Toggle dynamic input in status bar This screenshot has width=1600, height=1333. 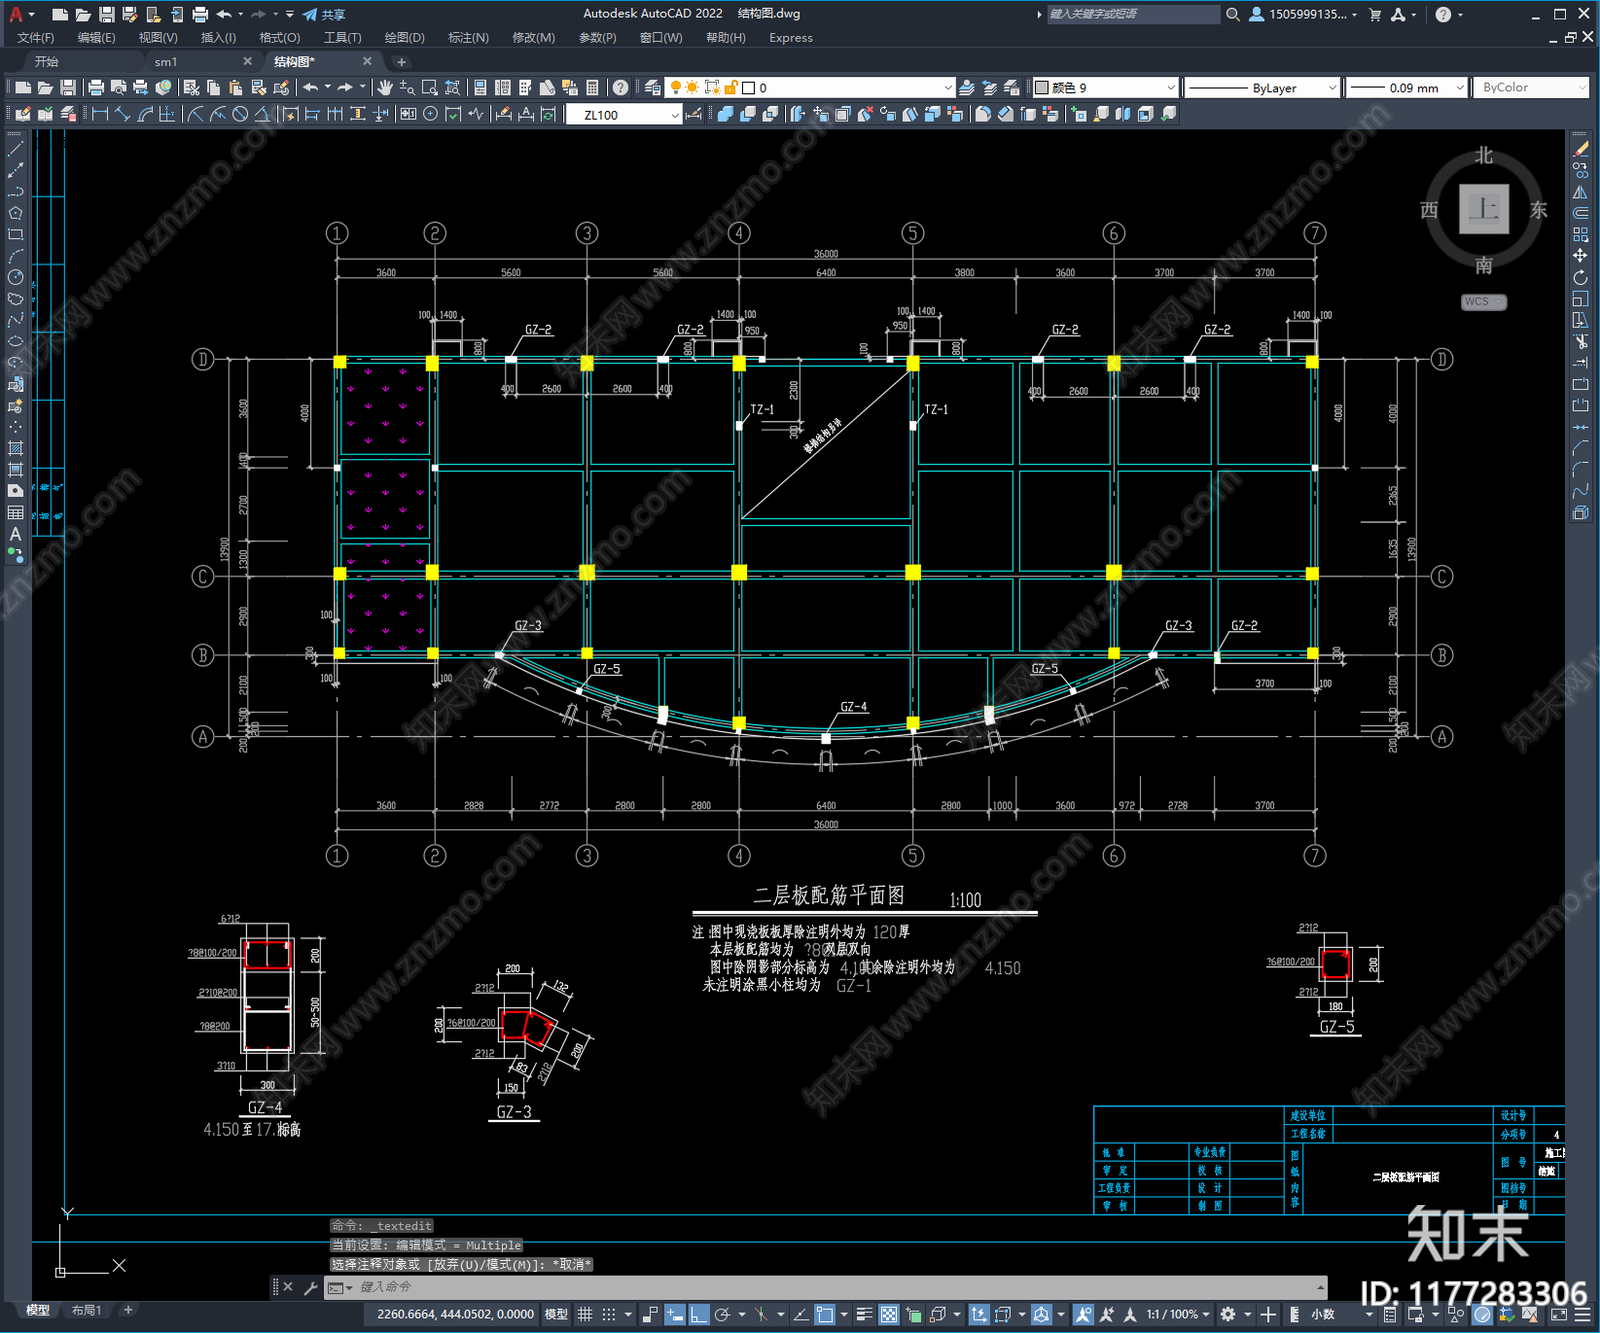click(x=675, y=1314)
